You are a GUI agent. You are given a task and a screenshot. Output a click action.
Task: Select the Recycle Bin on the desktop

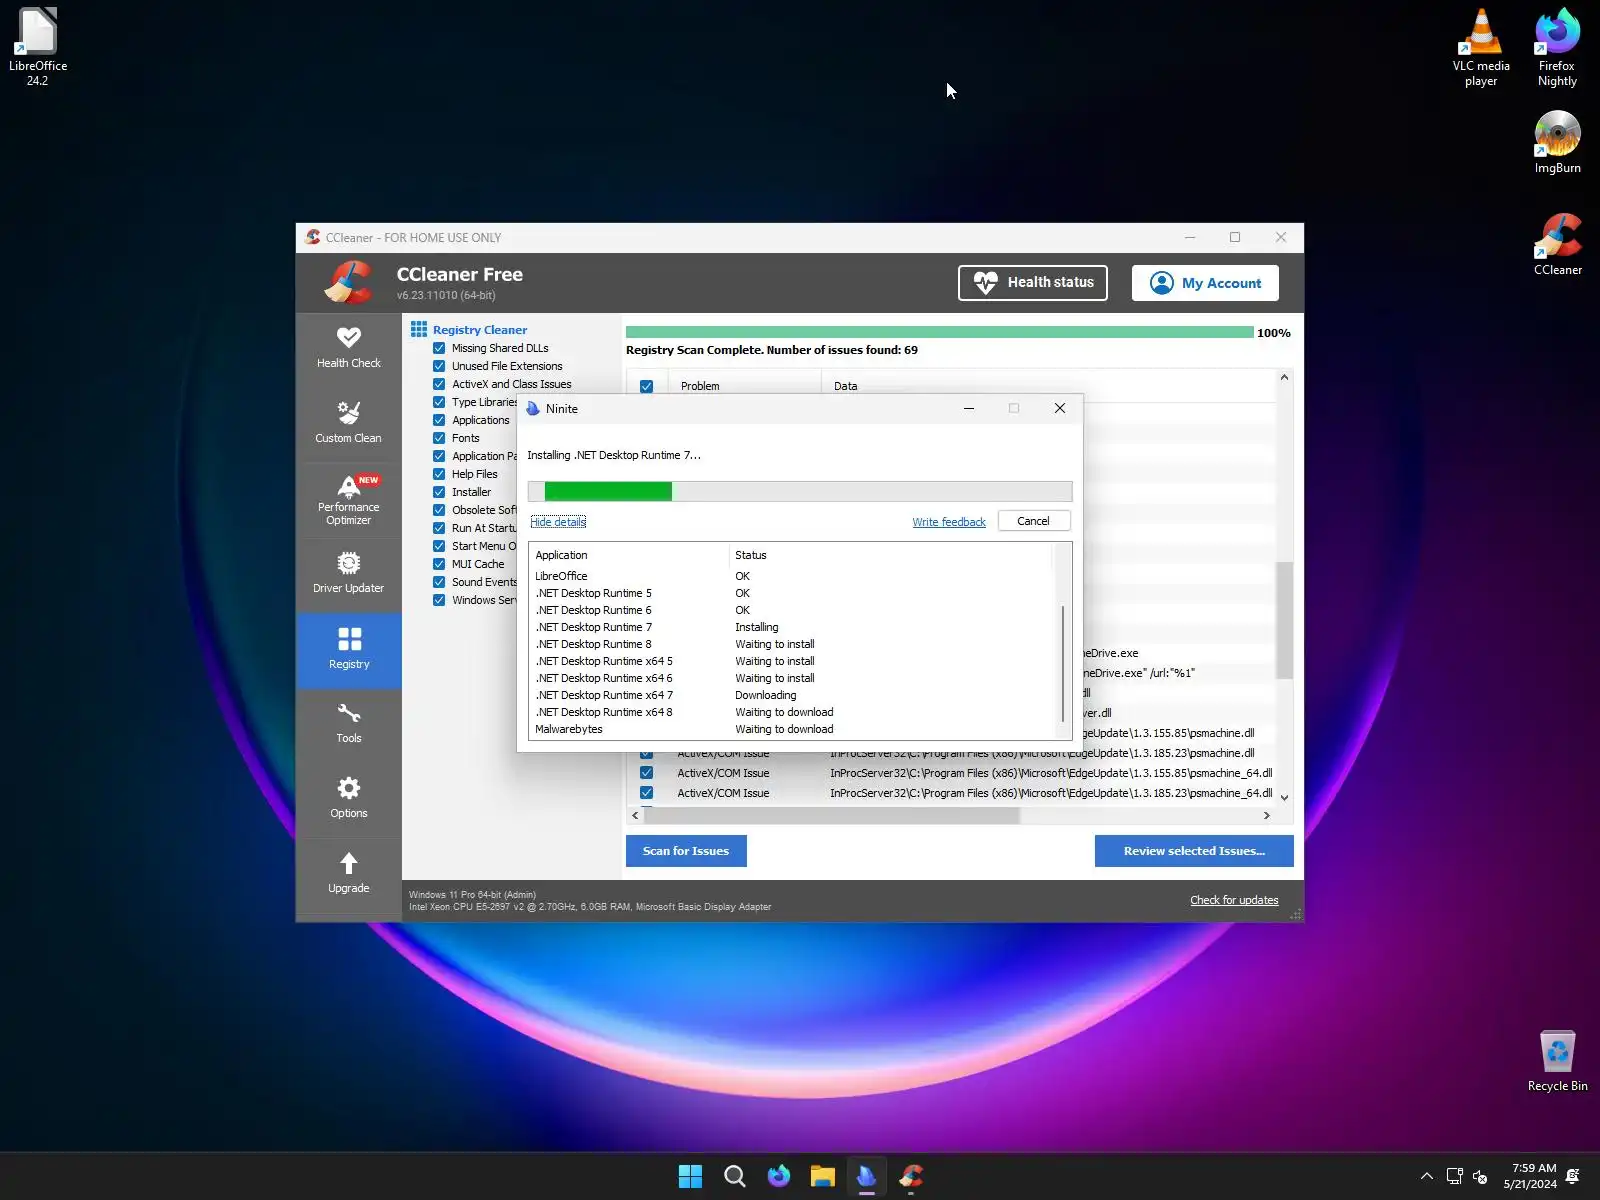1557,1061
